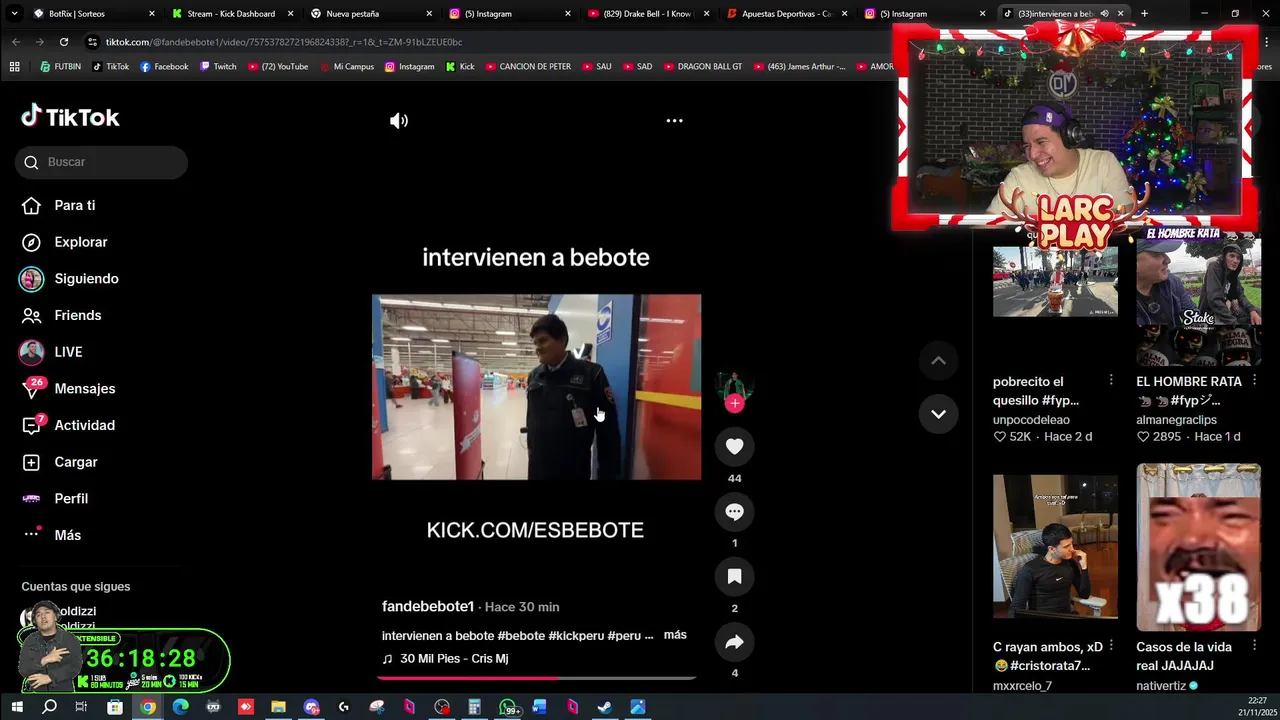Open the Twitch bookmark
The image size is (1280, 720).
(x=218, y=67)
